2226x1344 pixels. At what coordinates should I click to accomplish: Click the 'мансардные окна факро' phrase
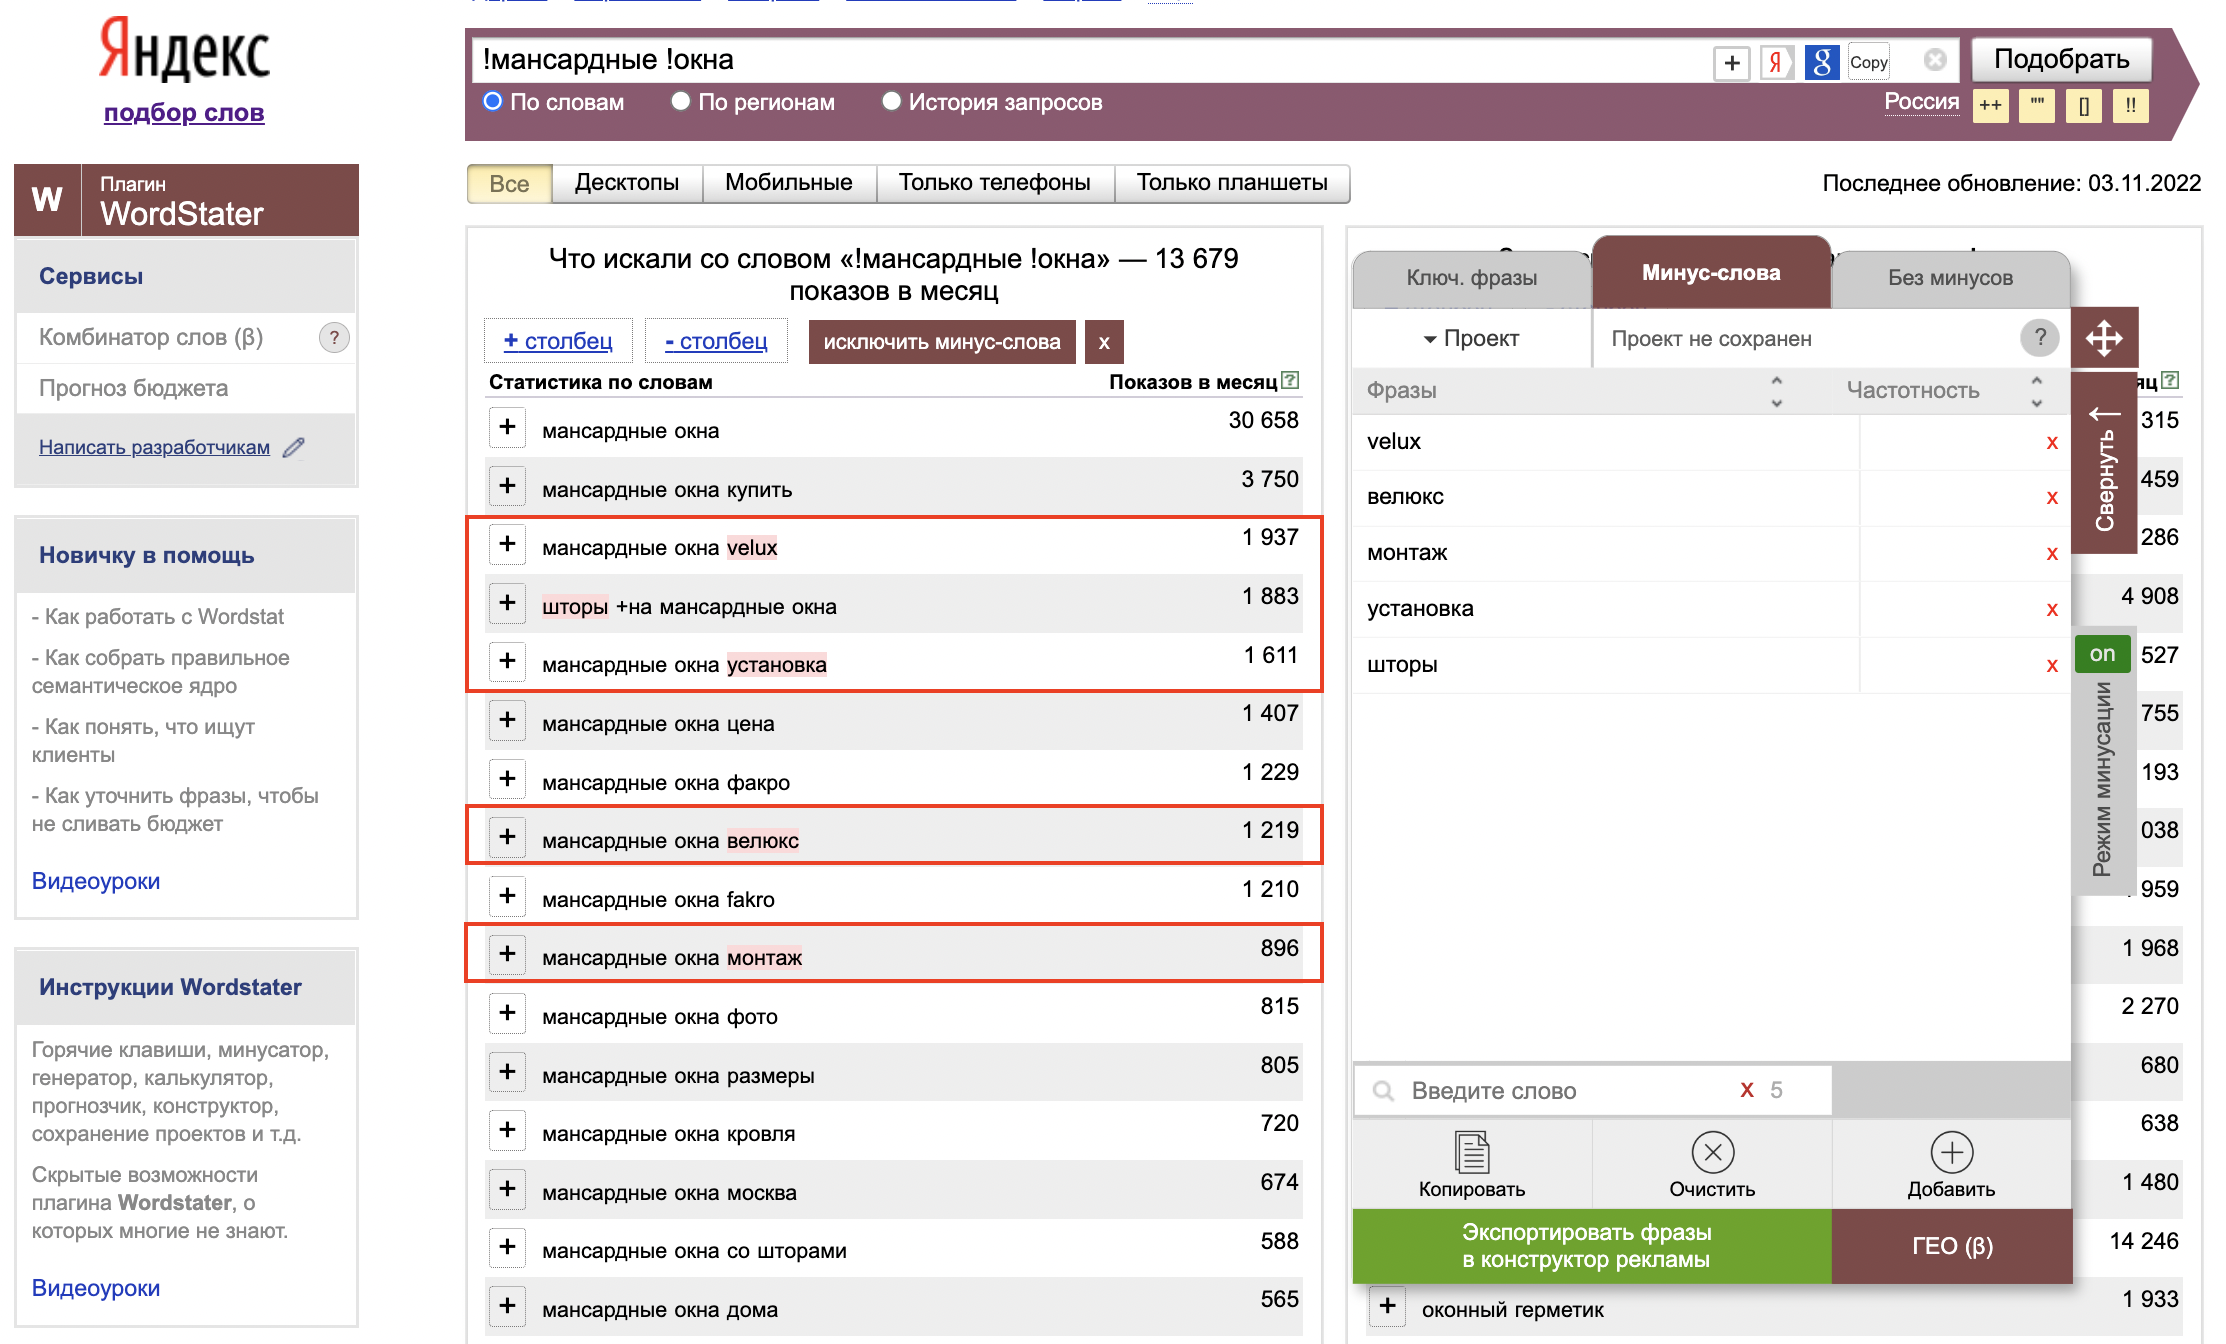coord(666,783)
